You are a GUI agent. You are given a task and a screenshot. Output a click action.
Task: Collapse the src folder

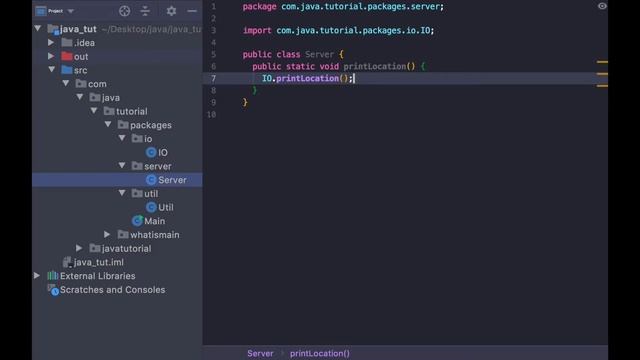52,70
